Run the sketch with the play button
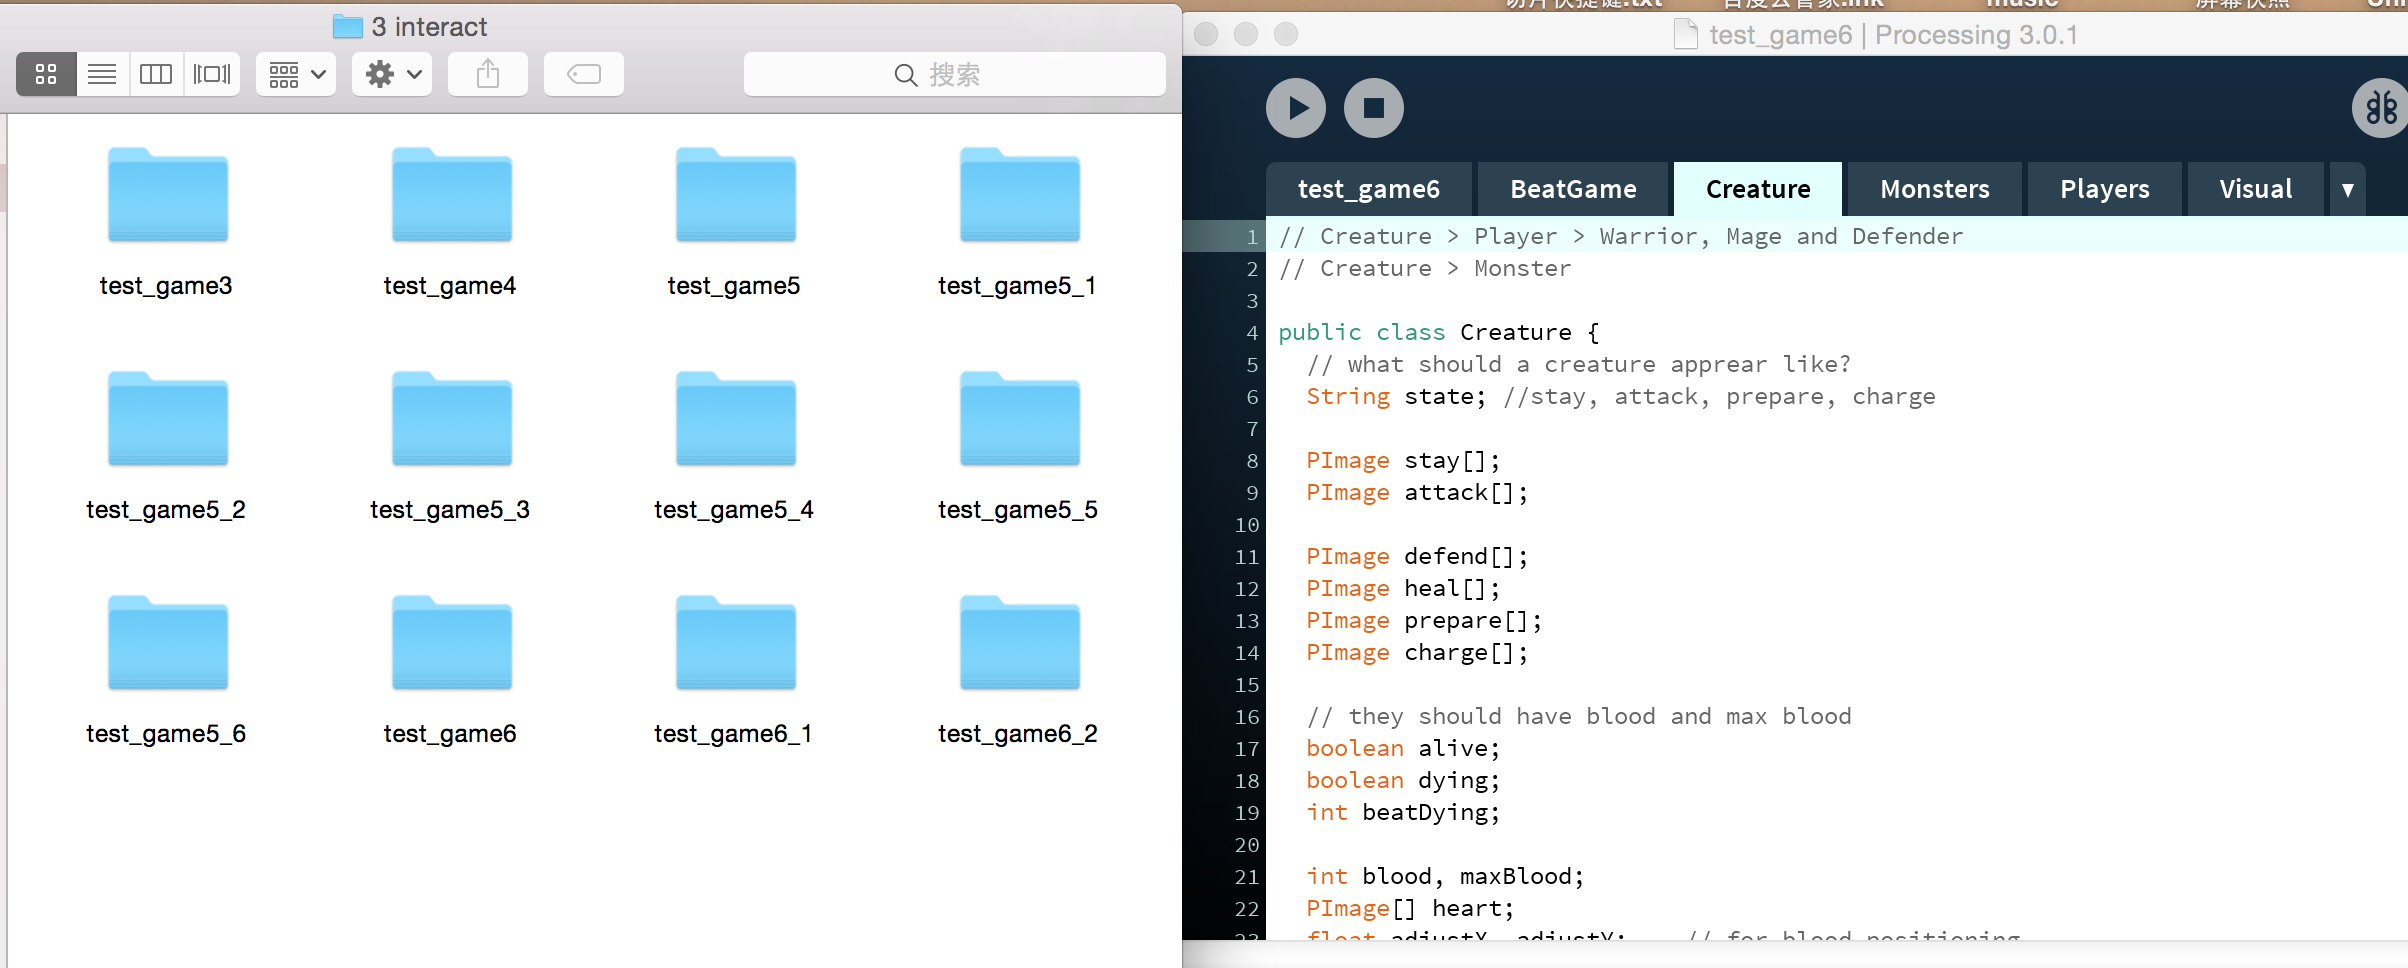This screenshot has width=2408, height=968. coord(1295,108)
